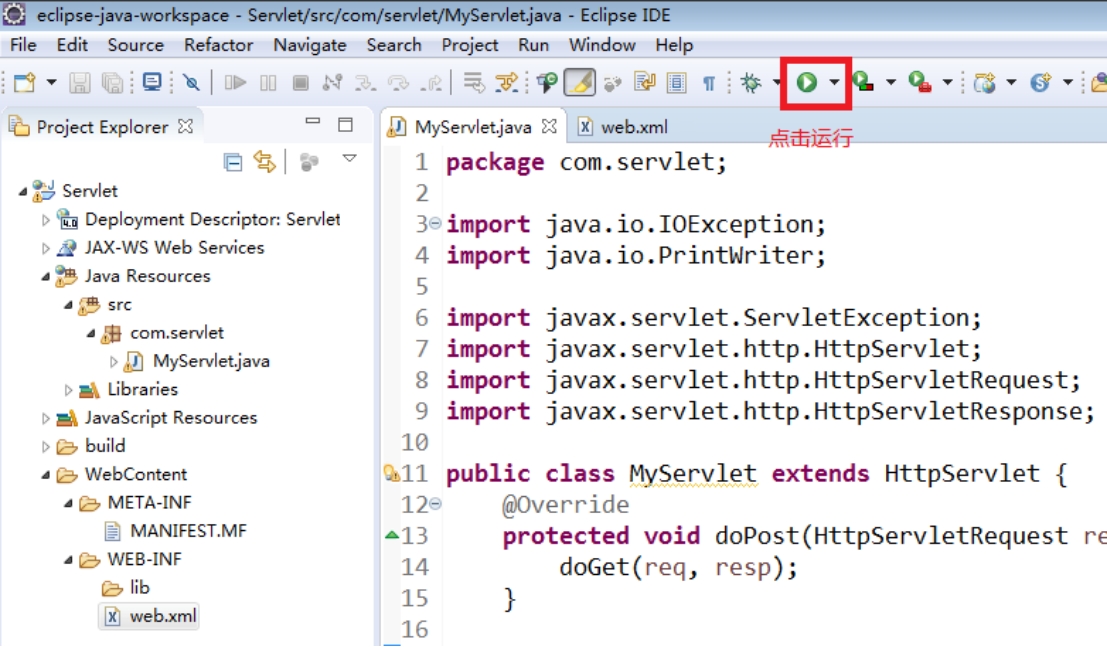Open Project Explorer View Menu triangle

[x=349, y=158]
